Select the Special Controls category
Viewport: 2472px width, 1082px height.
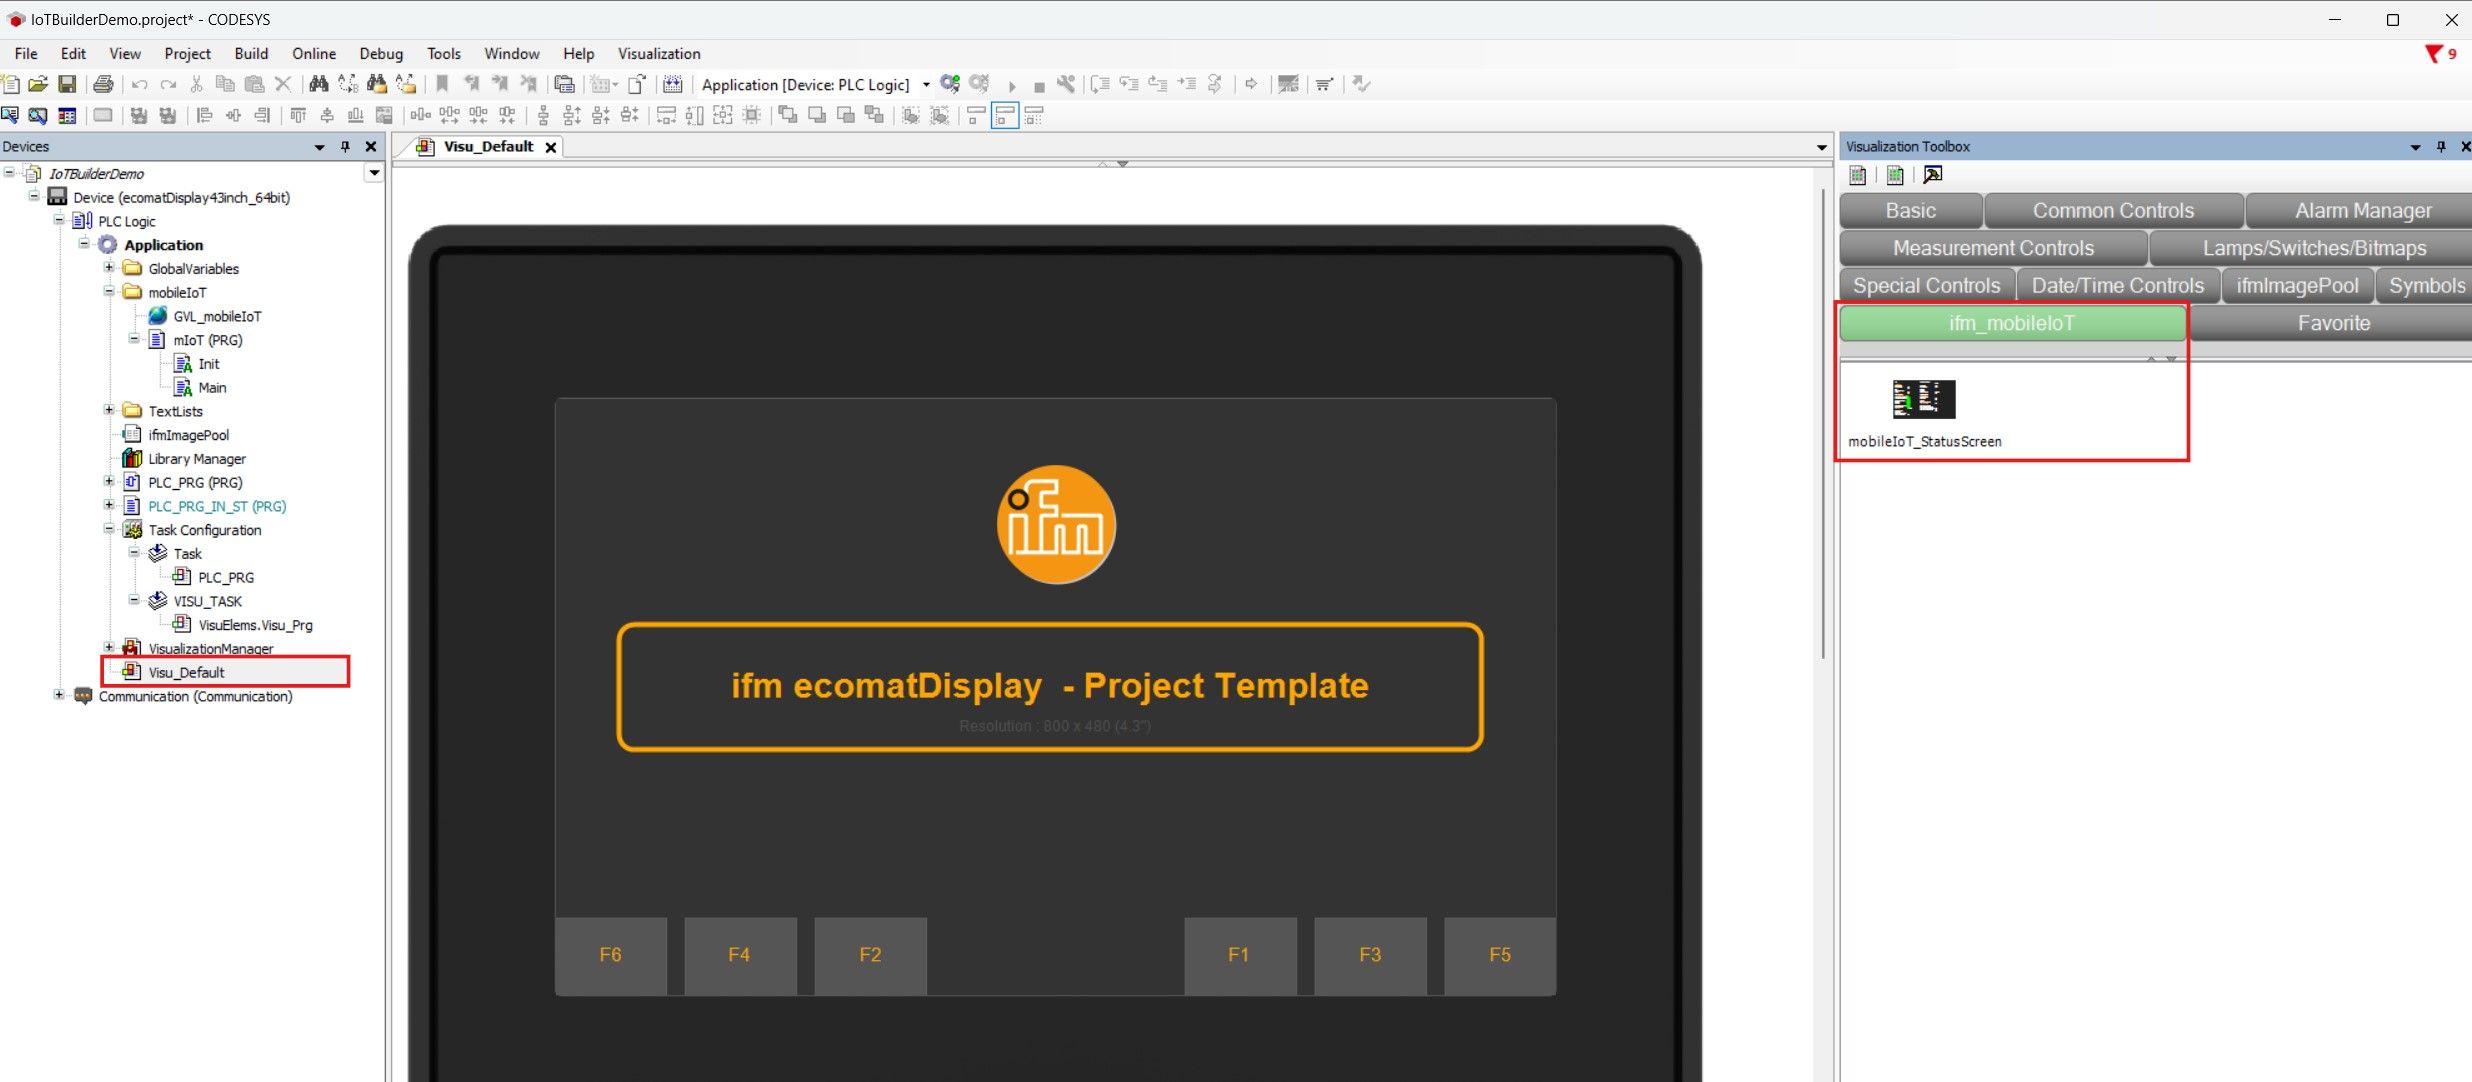pos(1927,286)
